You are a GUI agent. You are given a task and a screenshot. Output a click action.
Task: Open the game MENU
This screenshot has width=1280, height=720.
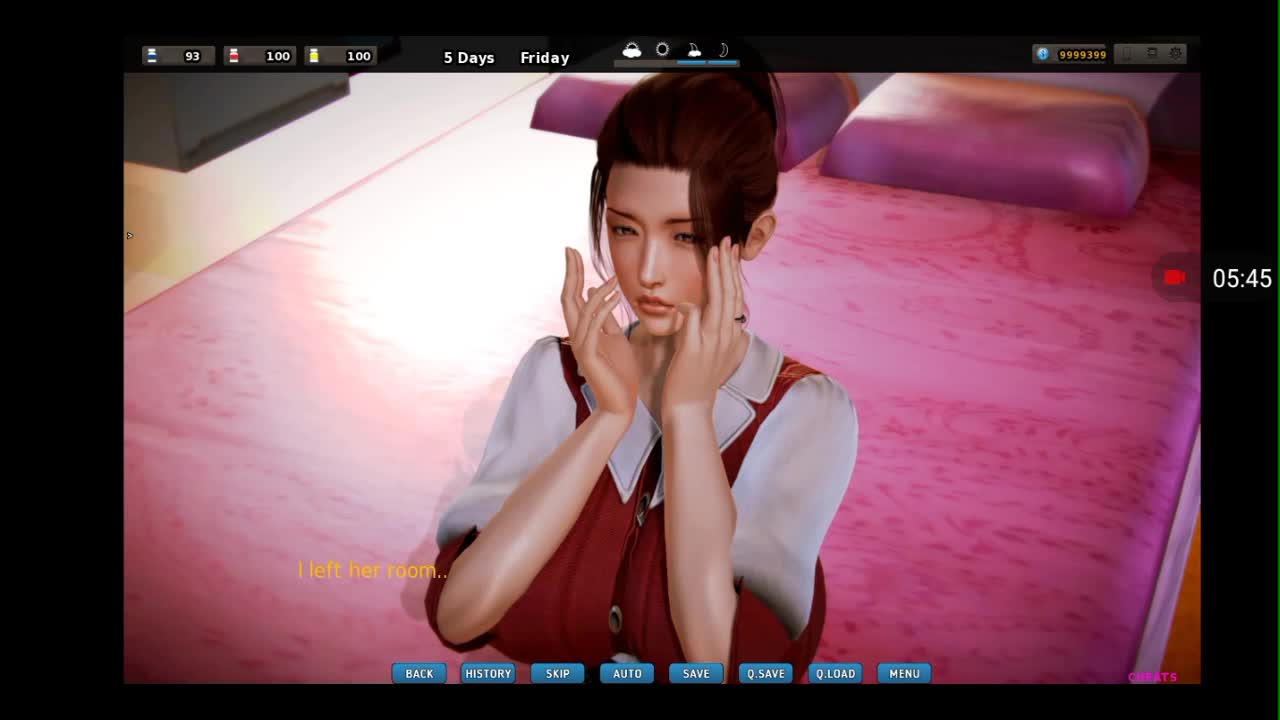click(904, 674)
